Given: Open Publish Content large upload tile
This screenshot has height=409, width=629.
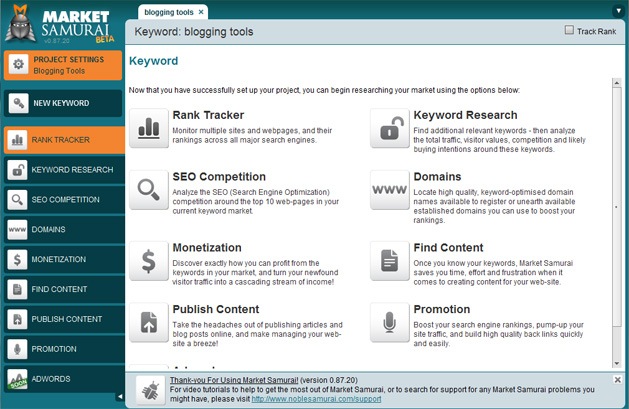Looking at the screenshot, I should click(x=149, y=322).
